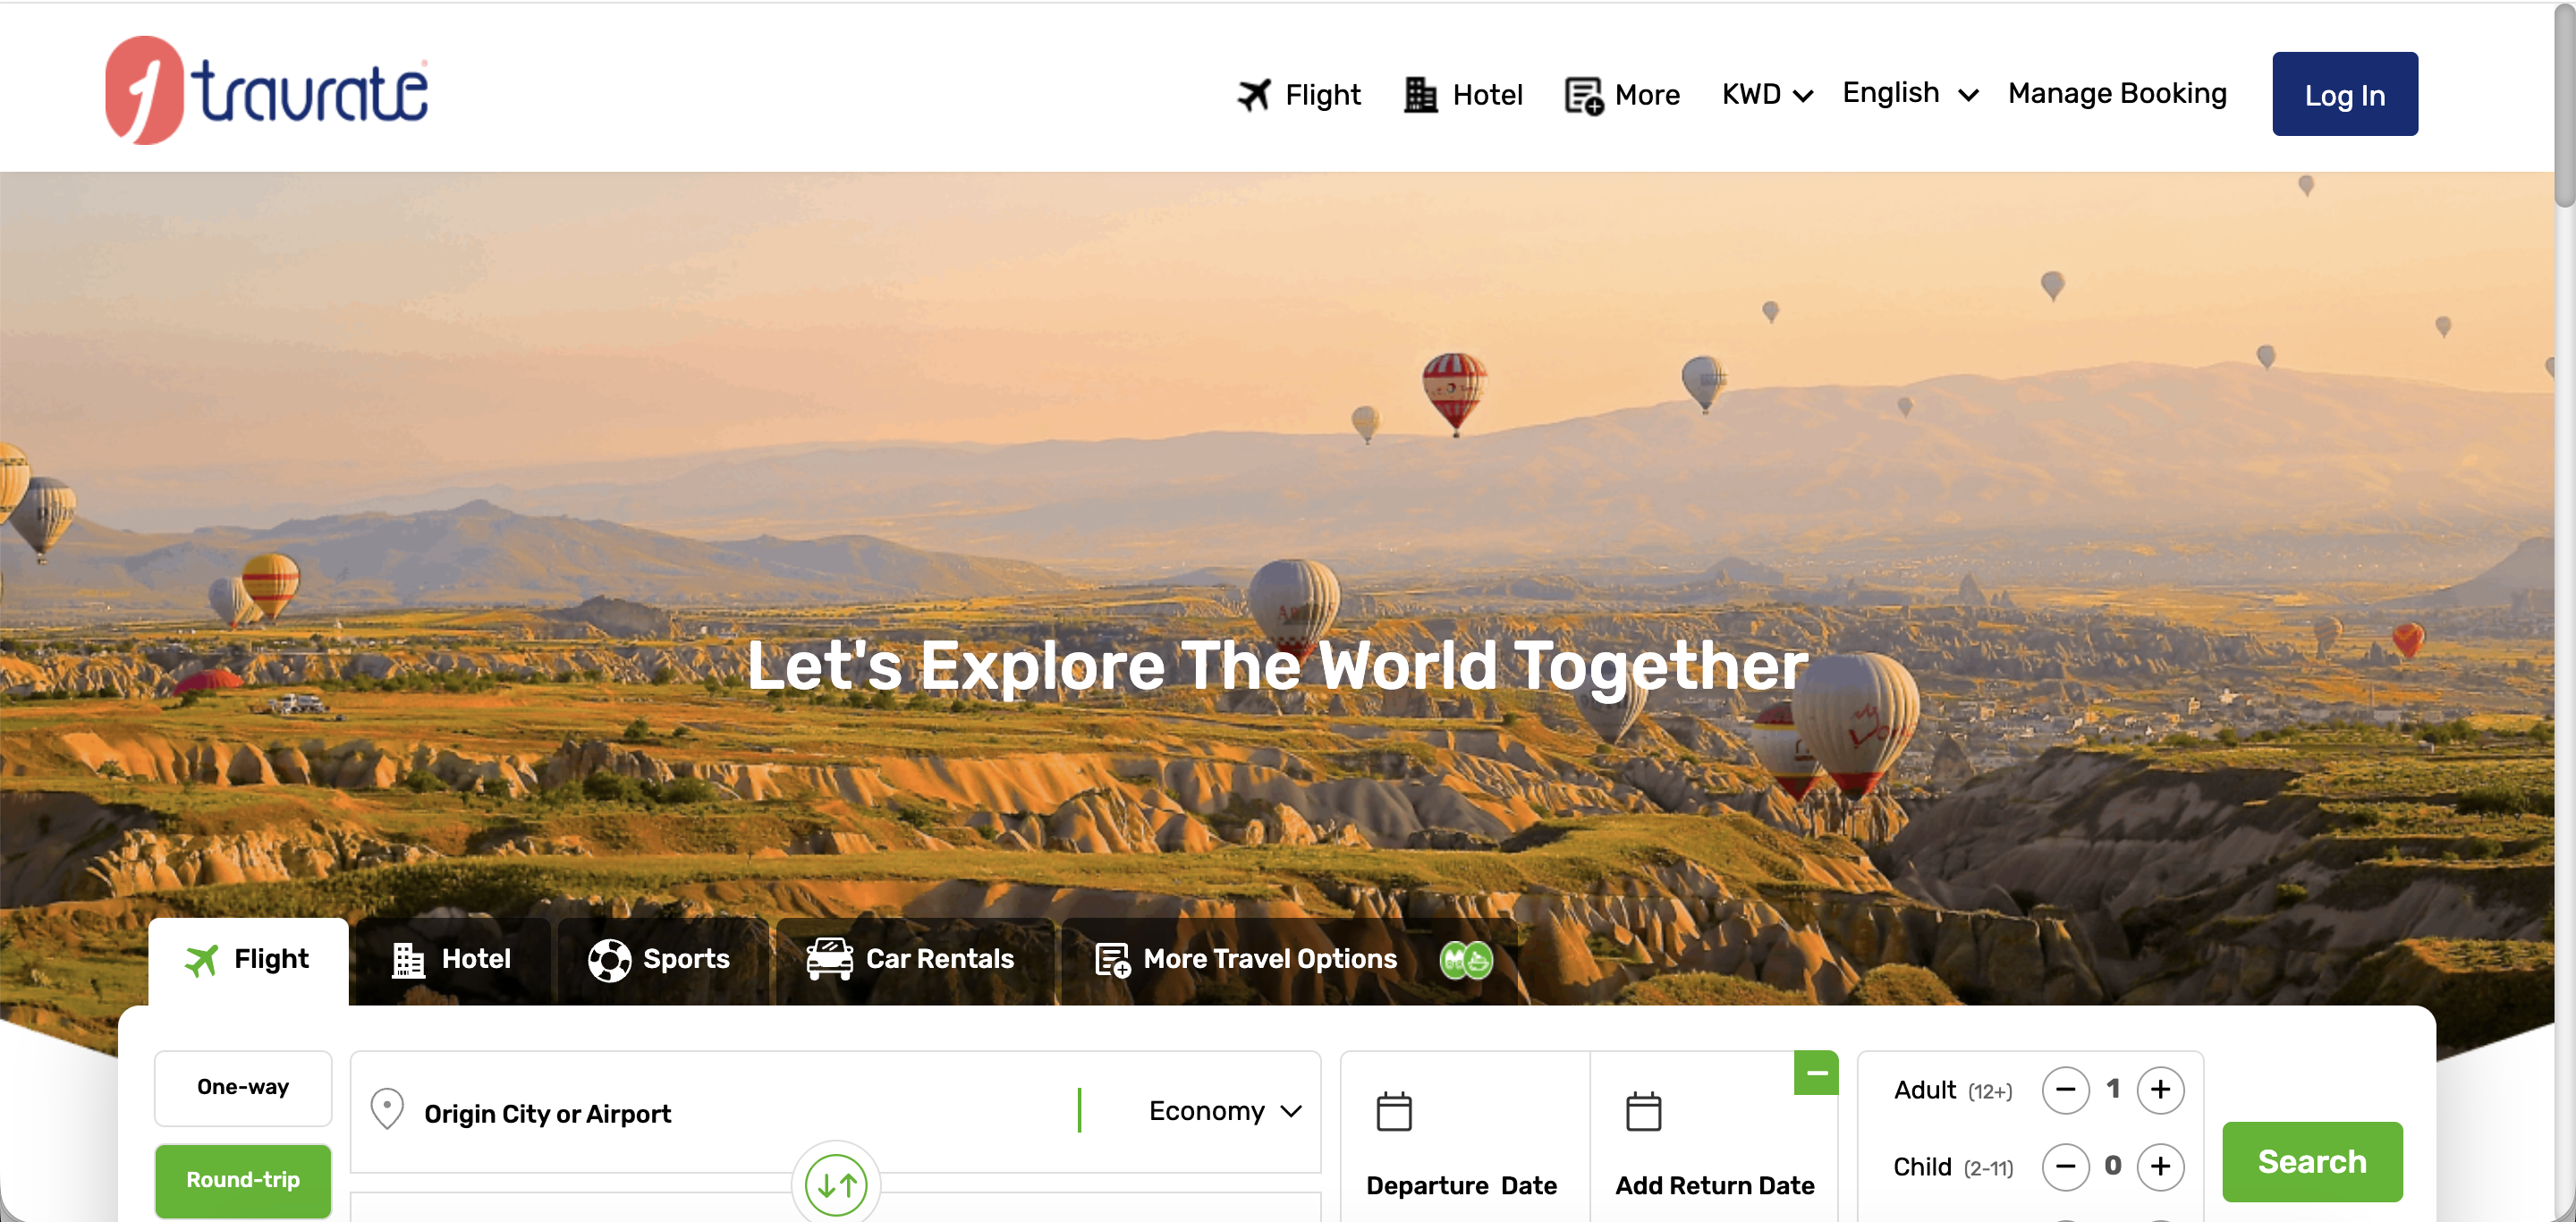Decrease child passenger count
The width and height of the screenshot is (2576, 1222).
(x=2065, y=1166)
